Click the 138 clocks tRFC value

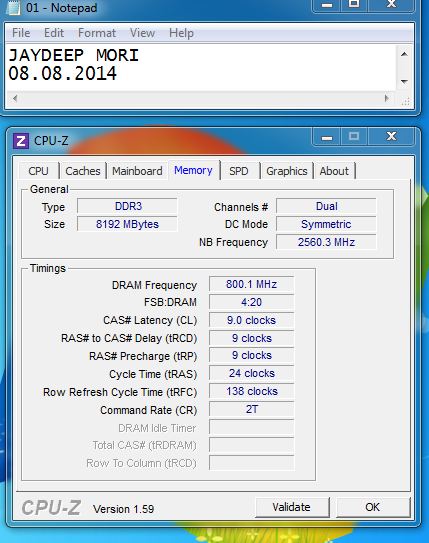point(251,391)
